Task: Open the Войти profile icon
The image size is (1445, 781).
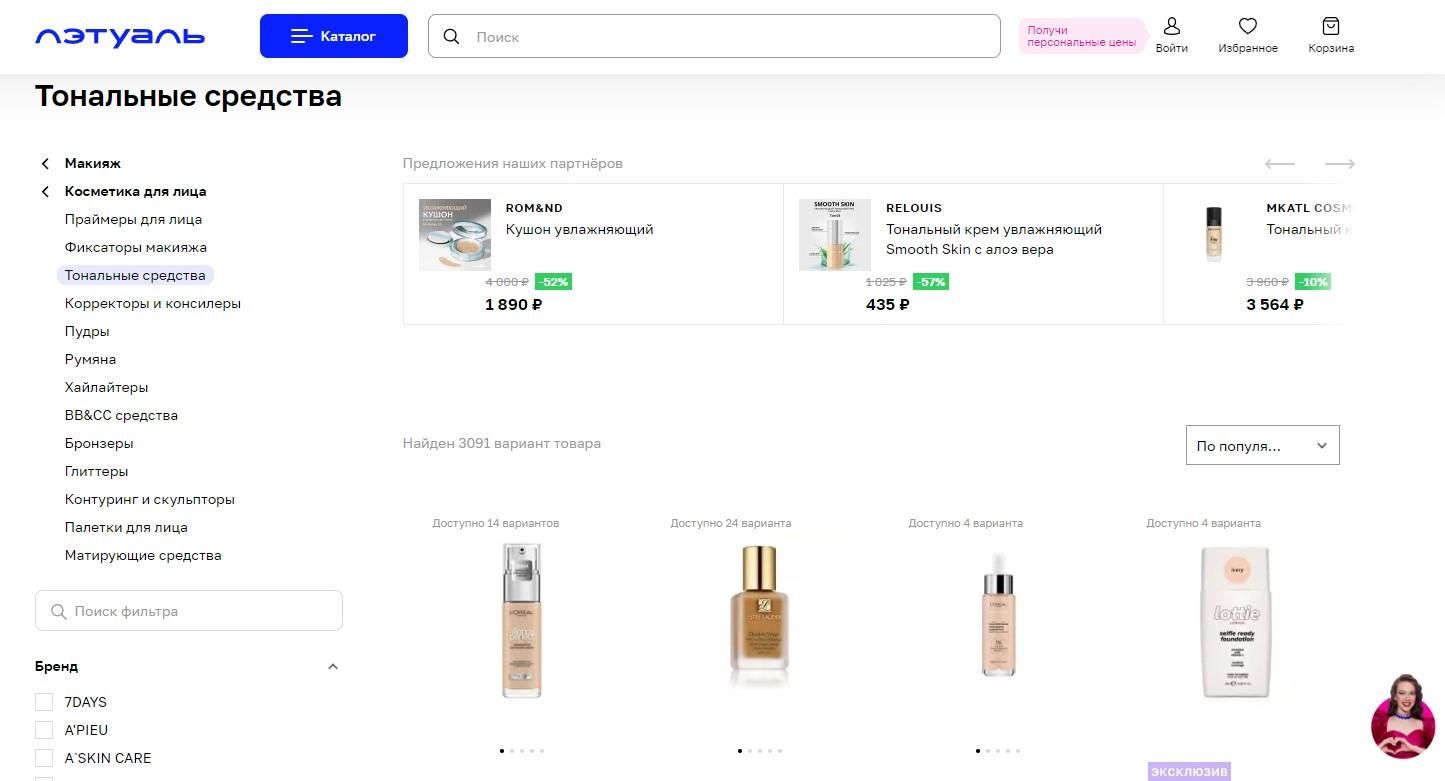Action: click(1172, 27)
